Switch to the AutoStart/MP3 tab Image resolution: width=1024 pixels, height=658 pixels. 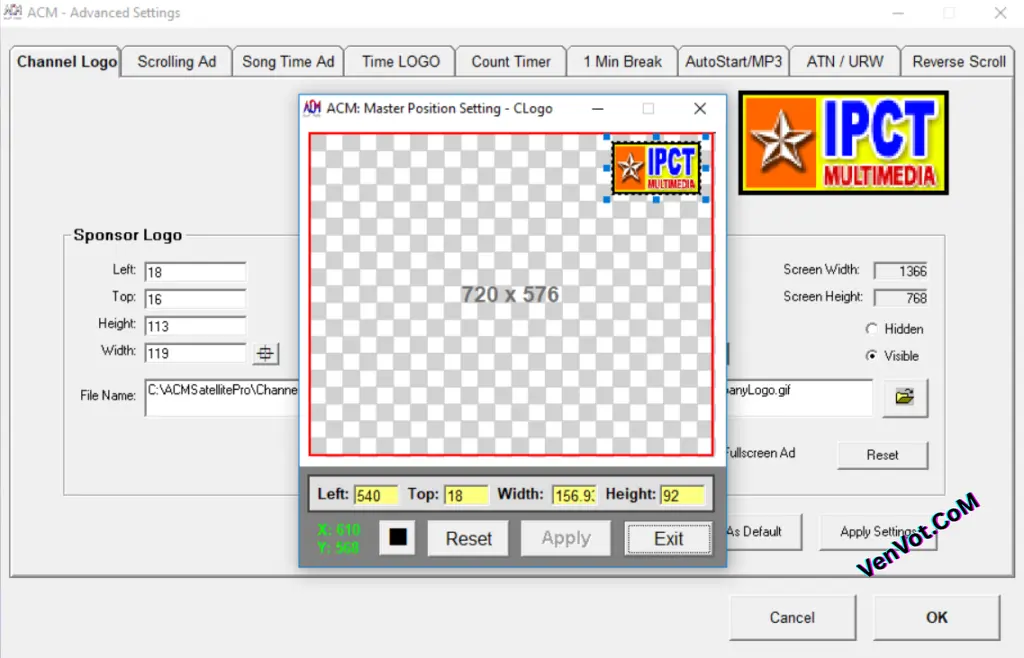tap(734, 61)
